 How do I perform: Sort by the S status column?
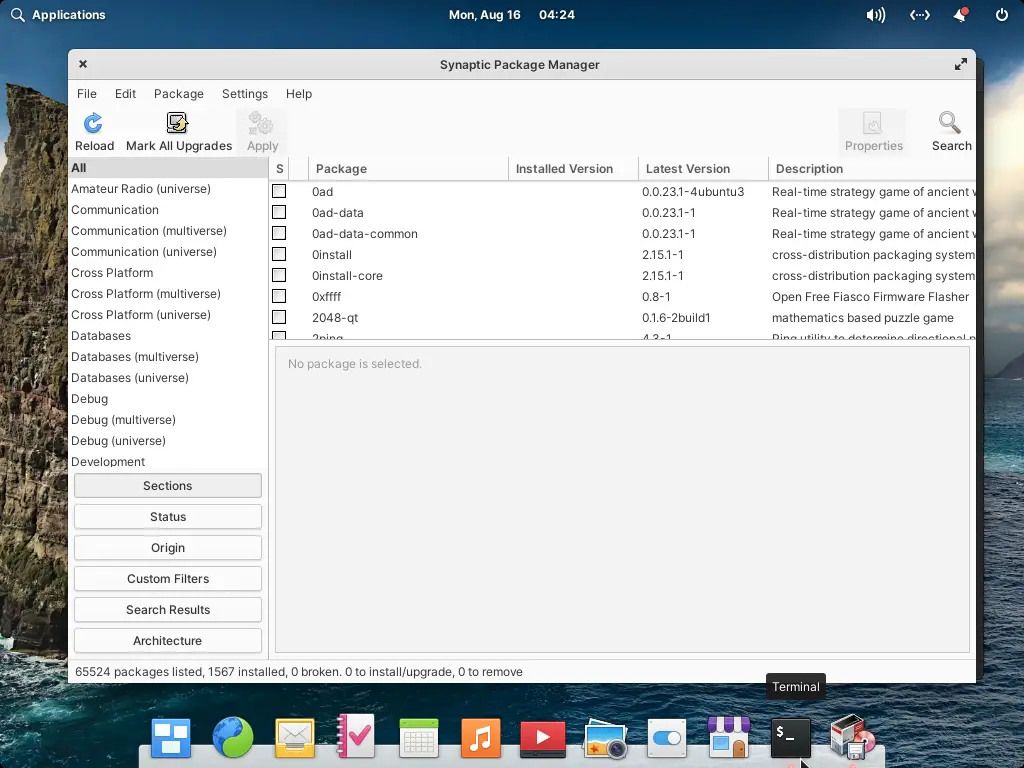tap(279, 168)
